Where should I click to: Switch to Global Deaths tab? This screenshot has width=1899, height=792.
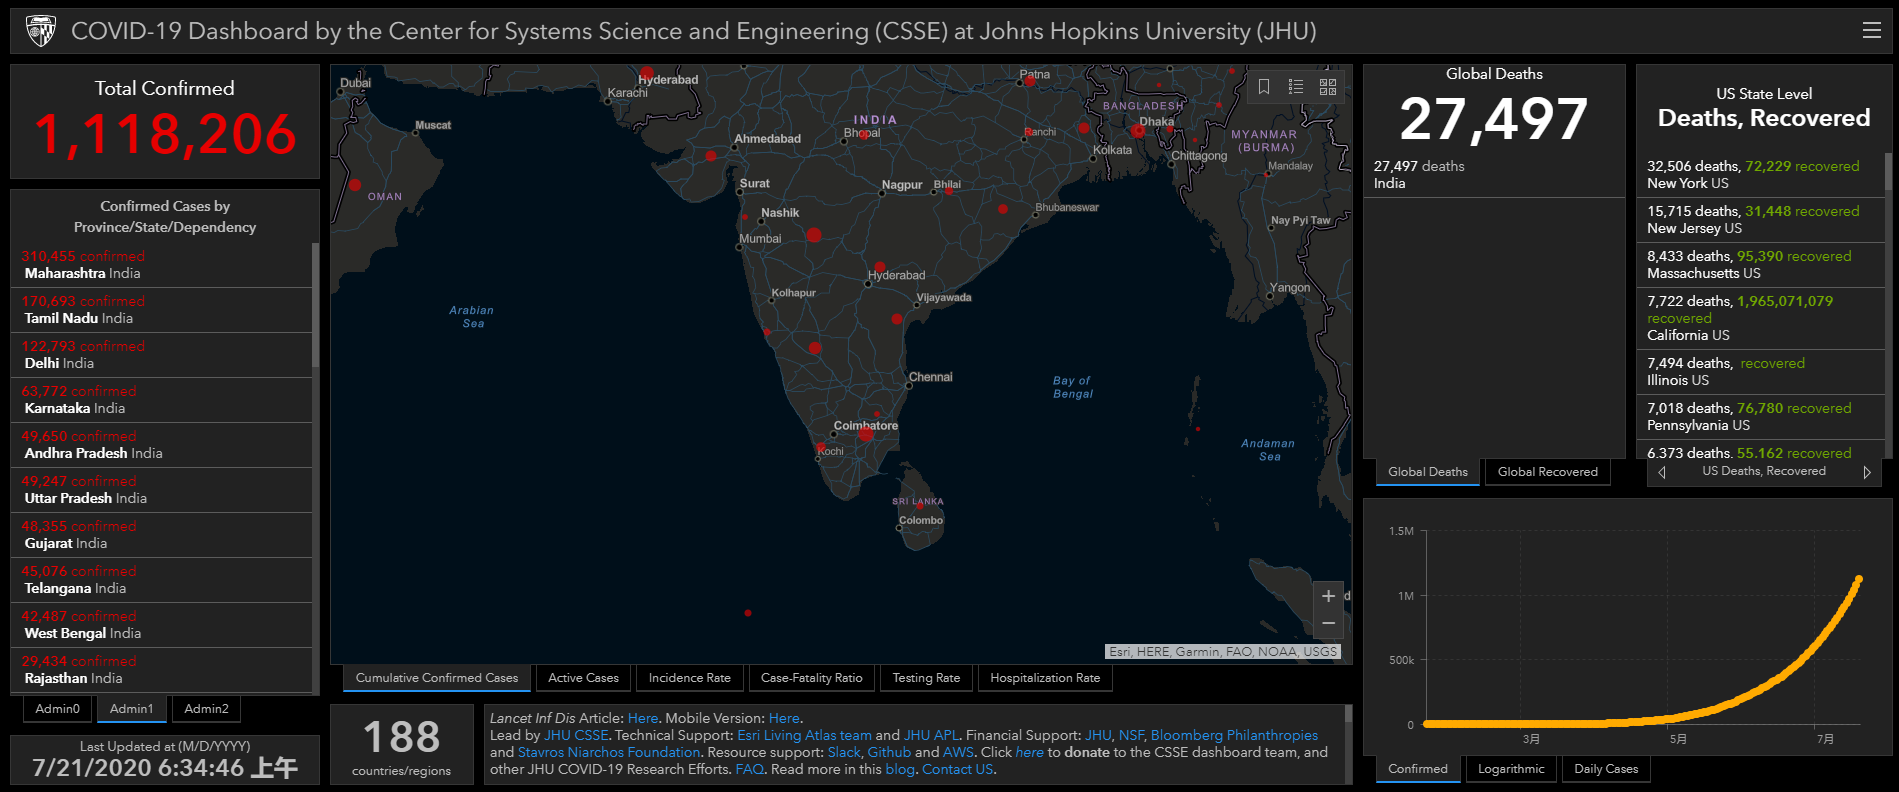pyautogui.click(x=1428, y=472)
